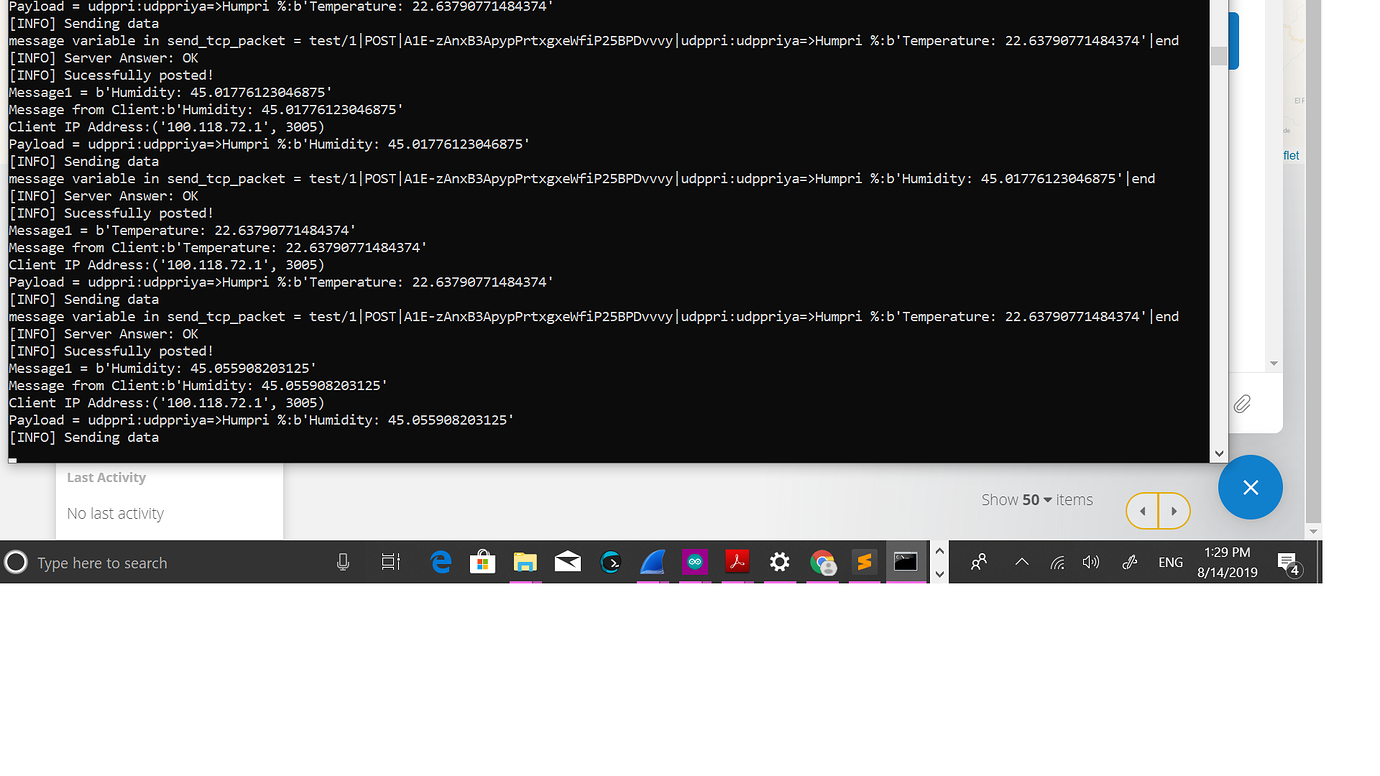Launch Microsoft Edge from the taskbar
This screenshot has height=776, width=1380.
coord(441,562)
